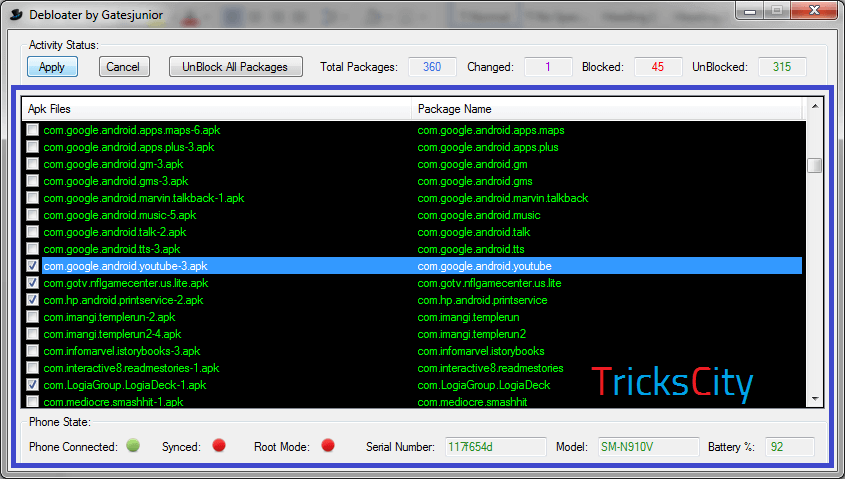Tick checkbox for com.google.android.apps.maps-6.apk
Viewport: 845px width, 479px height.
[x=33, y=130]
